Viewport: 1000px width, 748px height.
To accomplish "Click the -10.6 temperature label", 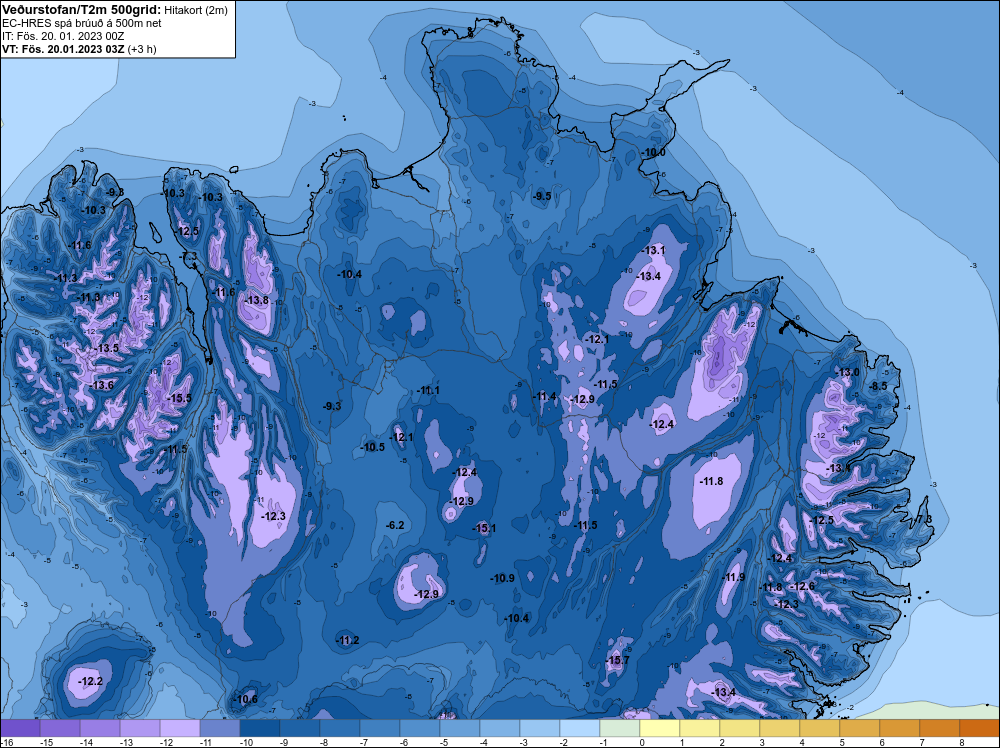I will coord(245,699).
